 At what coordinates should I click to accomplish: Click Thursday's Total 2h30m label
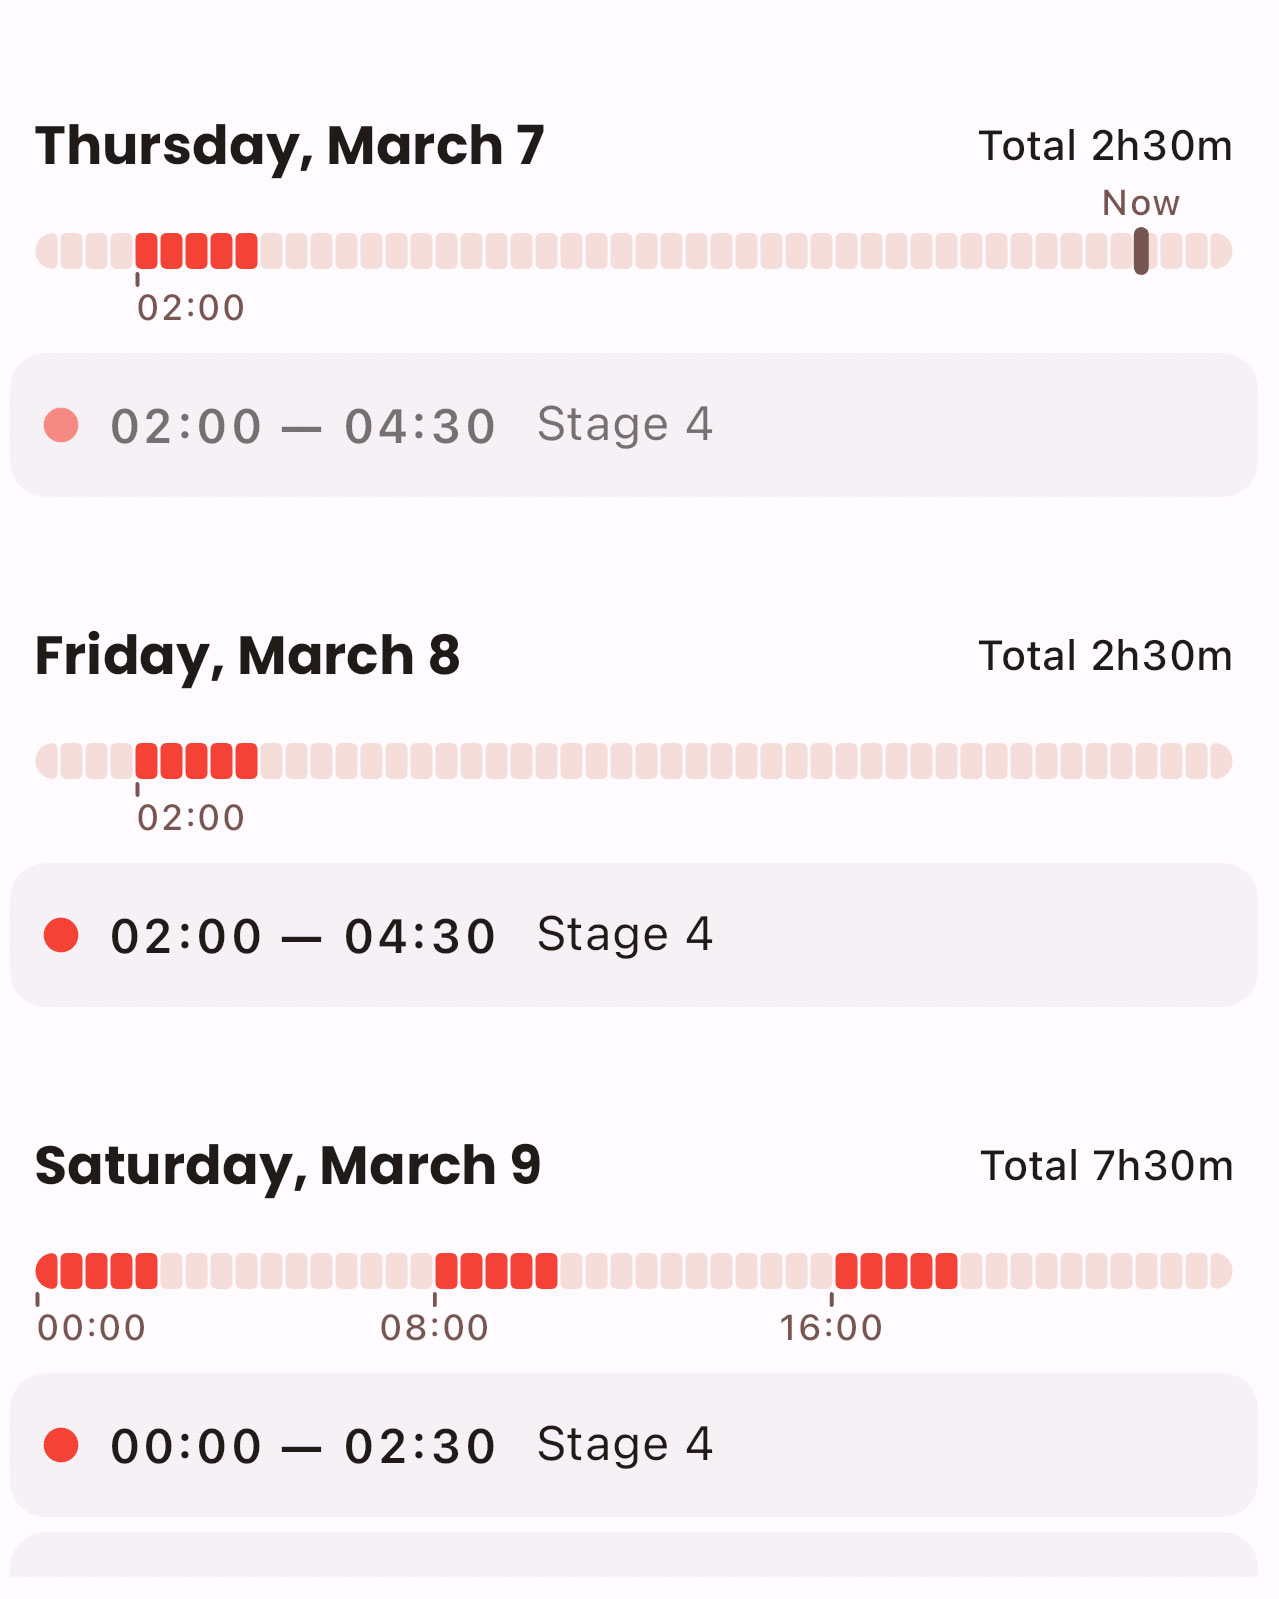click(x=1105, y=146)
